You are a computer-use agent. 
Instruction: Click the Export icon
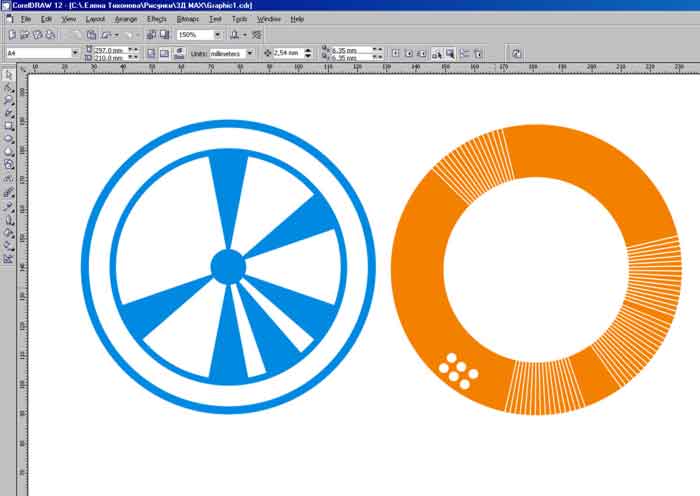click(x=164, y=35)
